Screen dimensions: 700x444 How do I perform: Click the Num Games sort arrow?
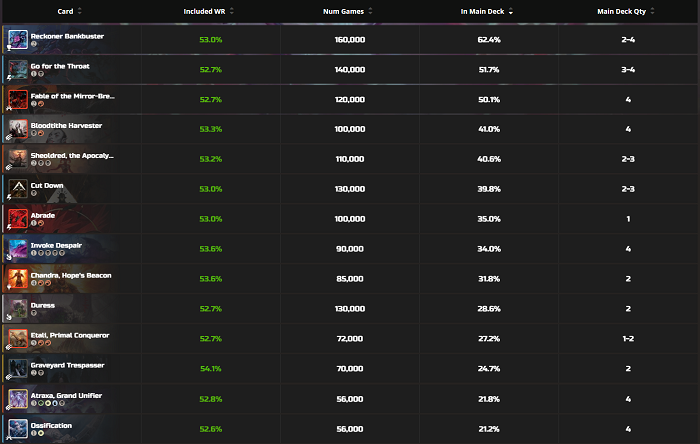pyautogui.click(x=371, y=11)
